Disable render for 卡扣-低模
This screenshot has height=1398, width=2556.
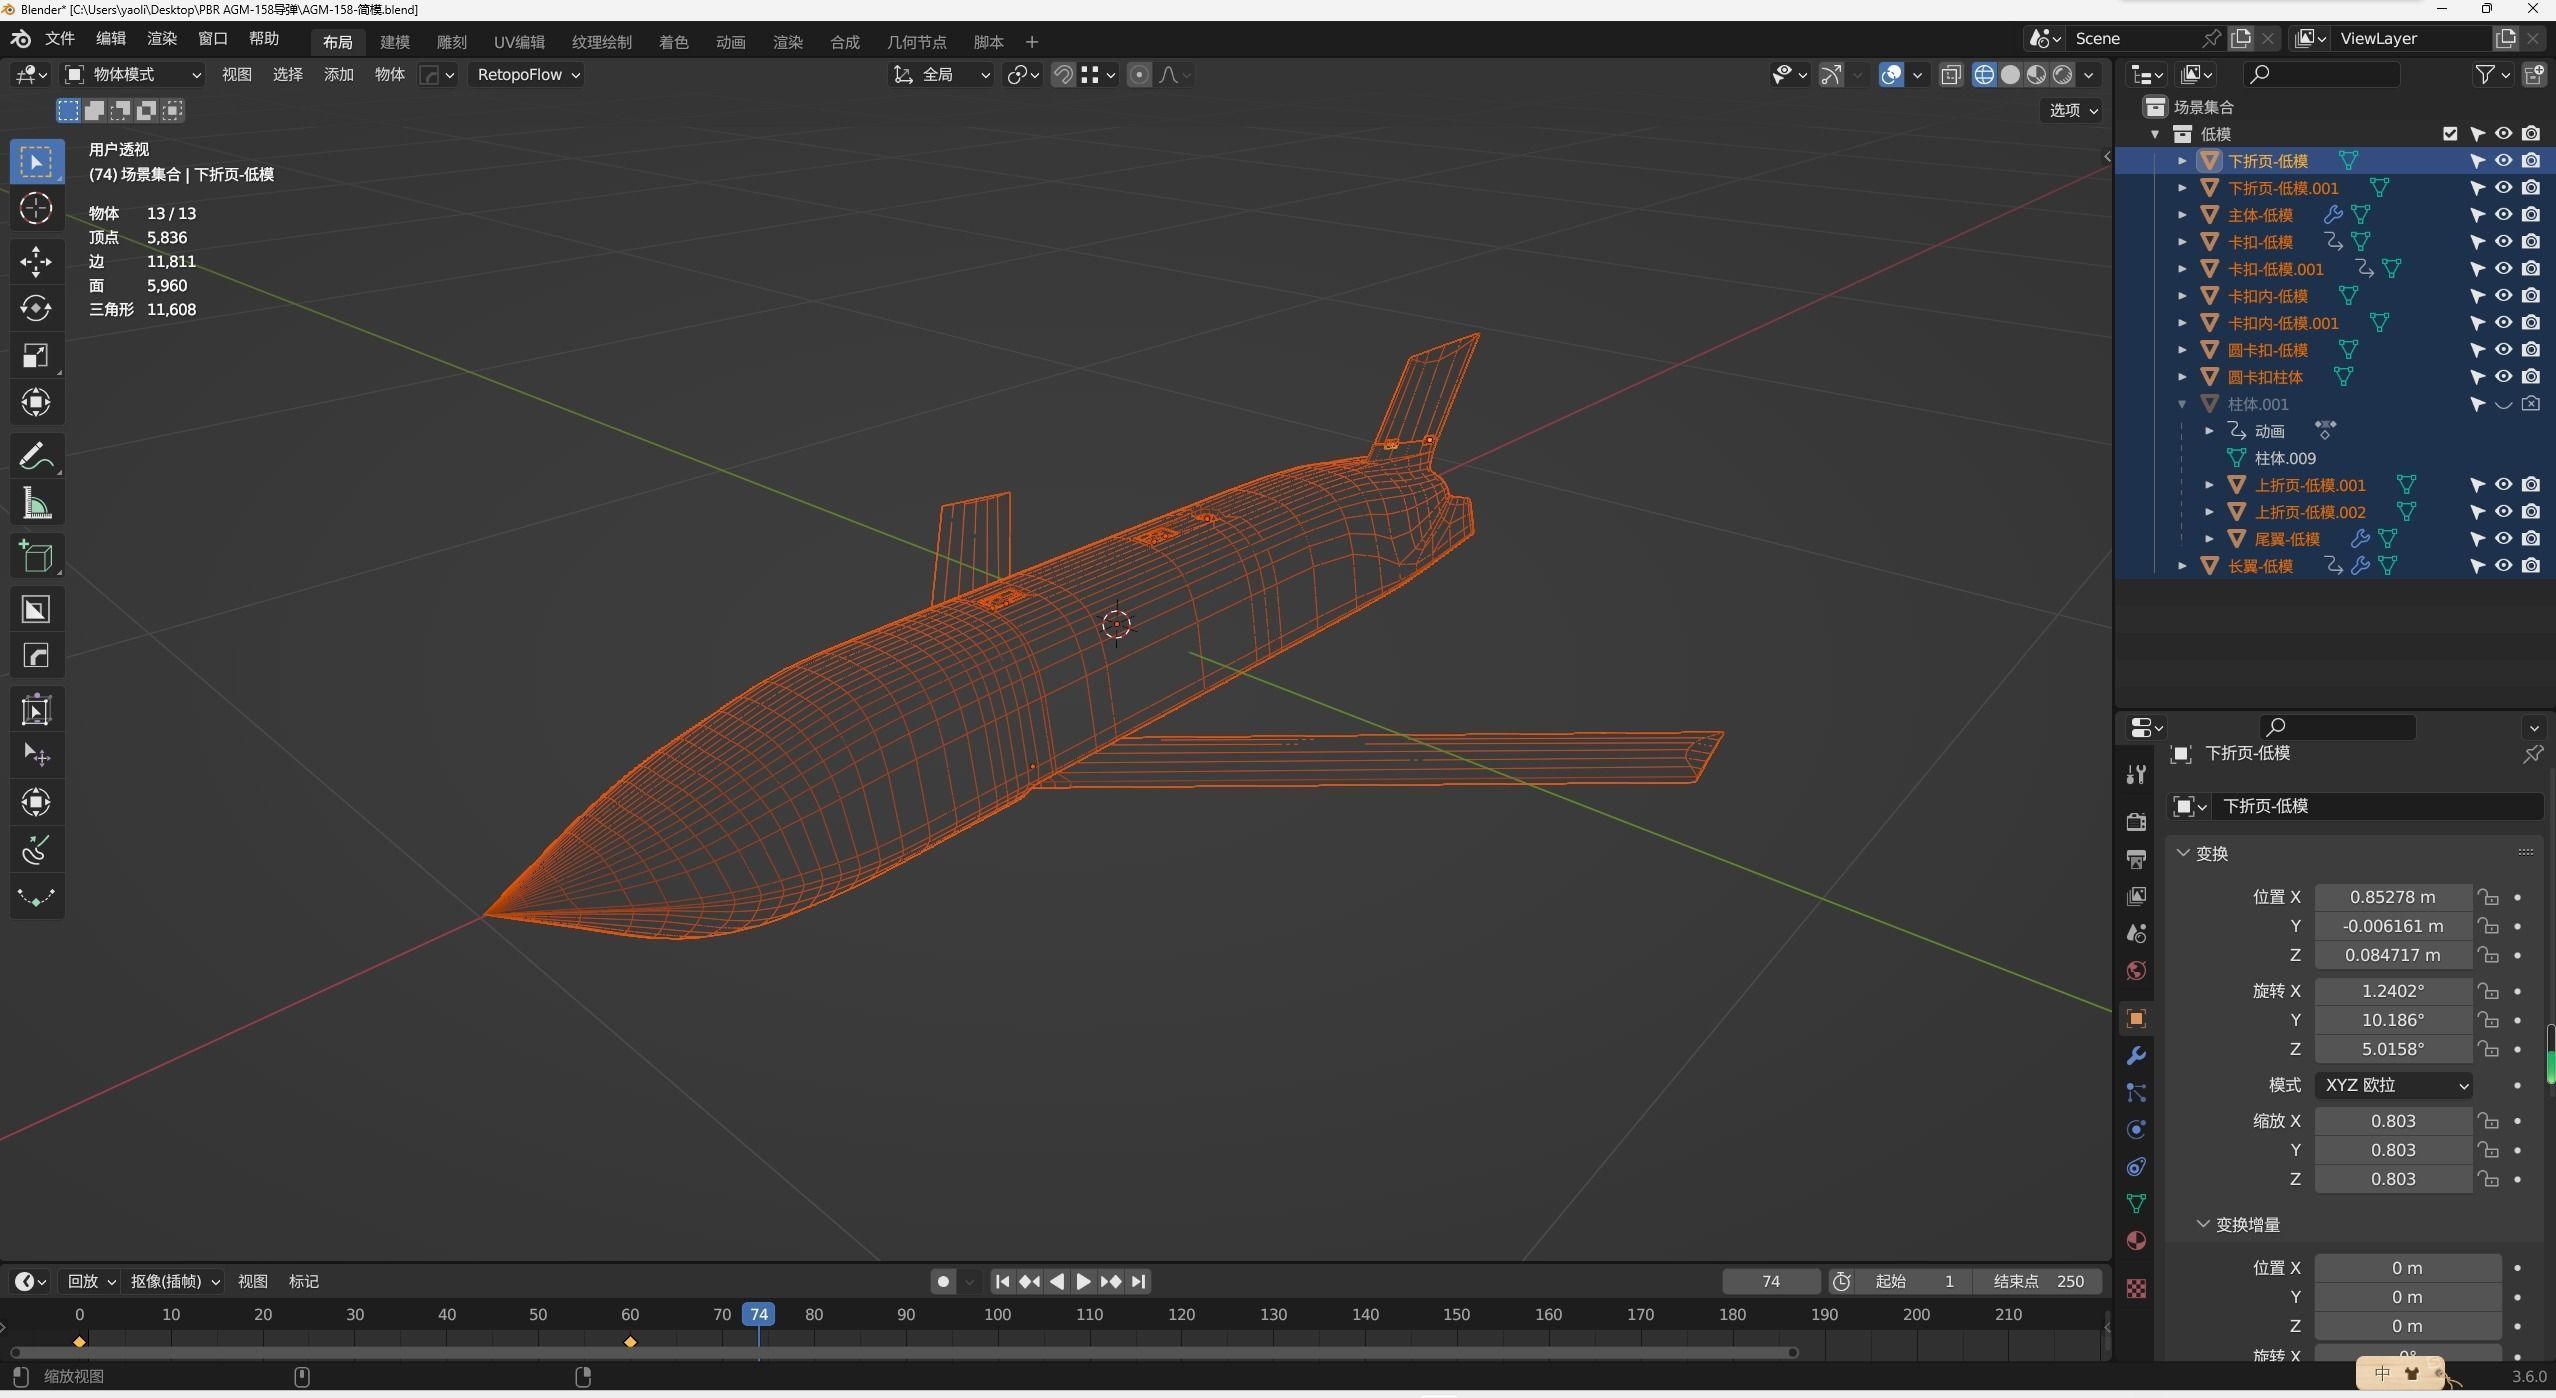pyautogui.click(x=2530, y=241)
